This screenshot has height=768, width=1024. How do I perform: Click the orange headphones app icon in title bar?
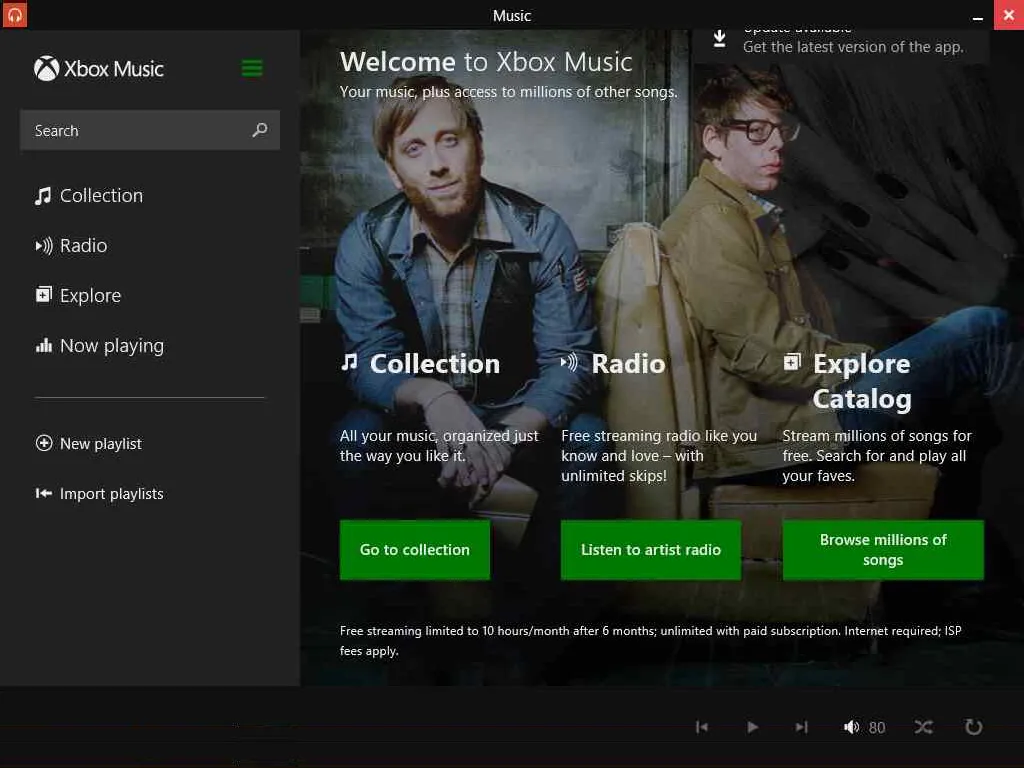(x=14, y=14)
